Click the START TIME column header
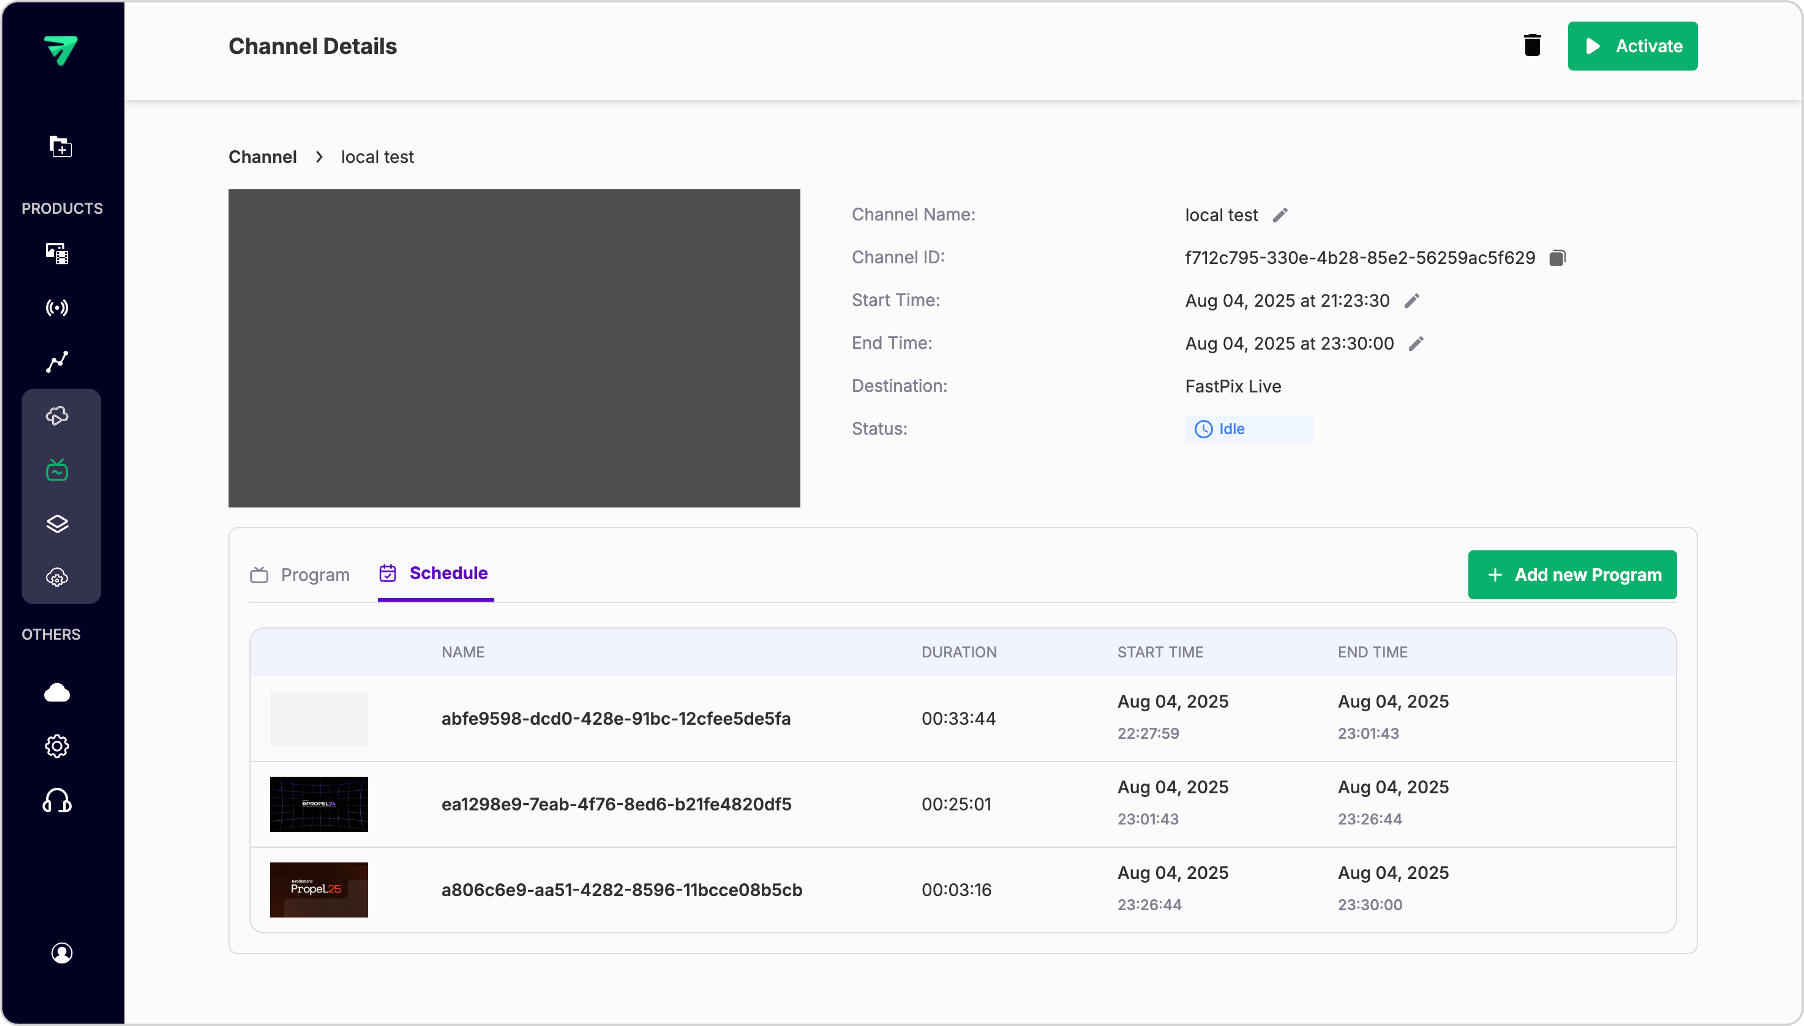The height and width of the screenshot is (1026, 1804). point(1160,652)
